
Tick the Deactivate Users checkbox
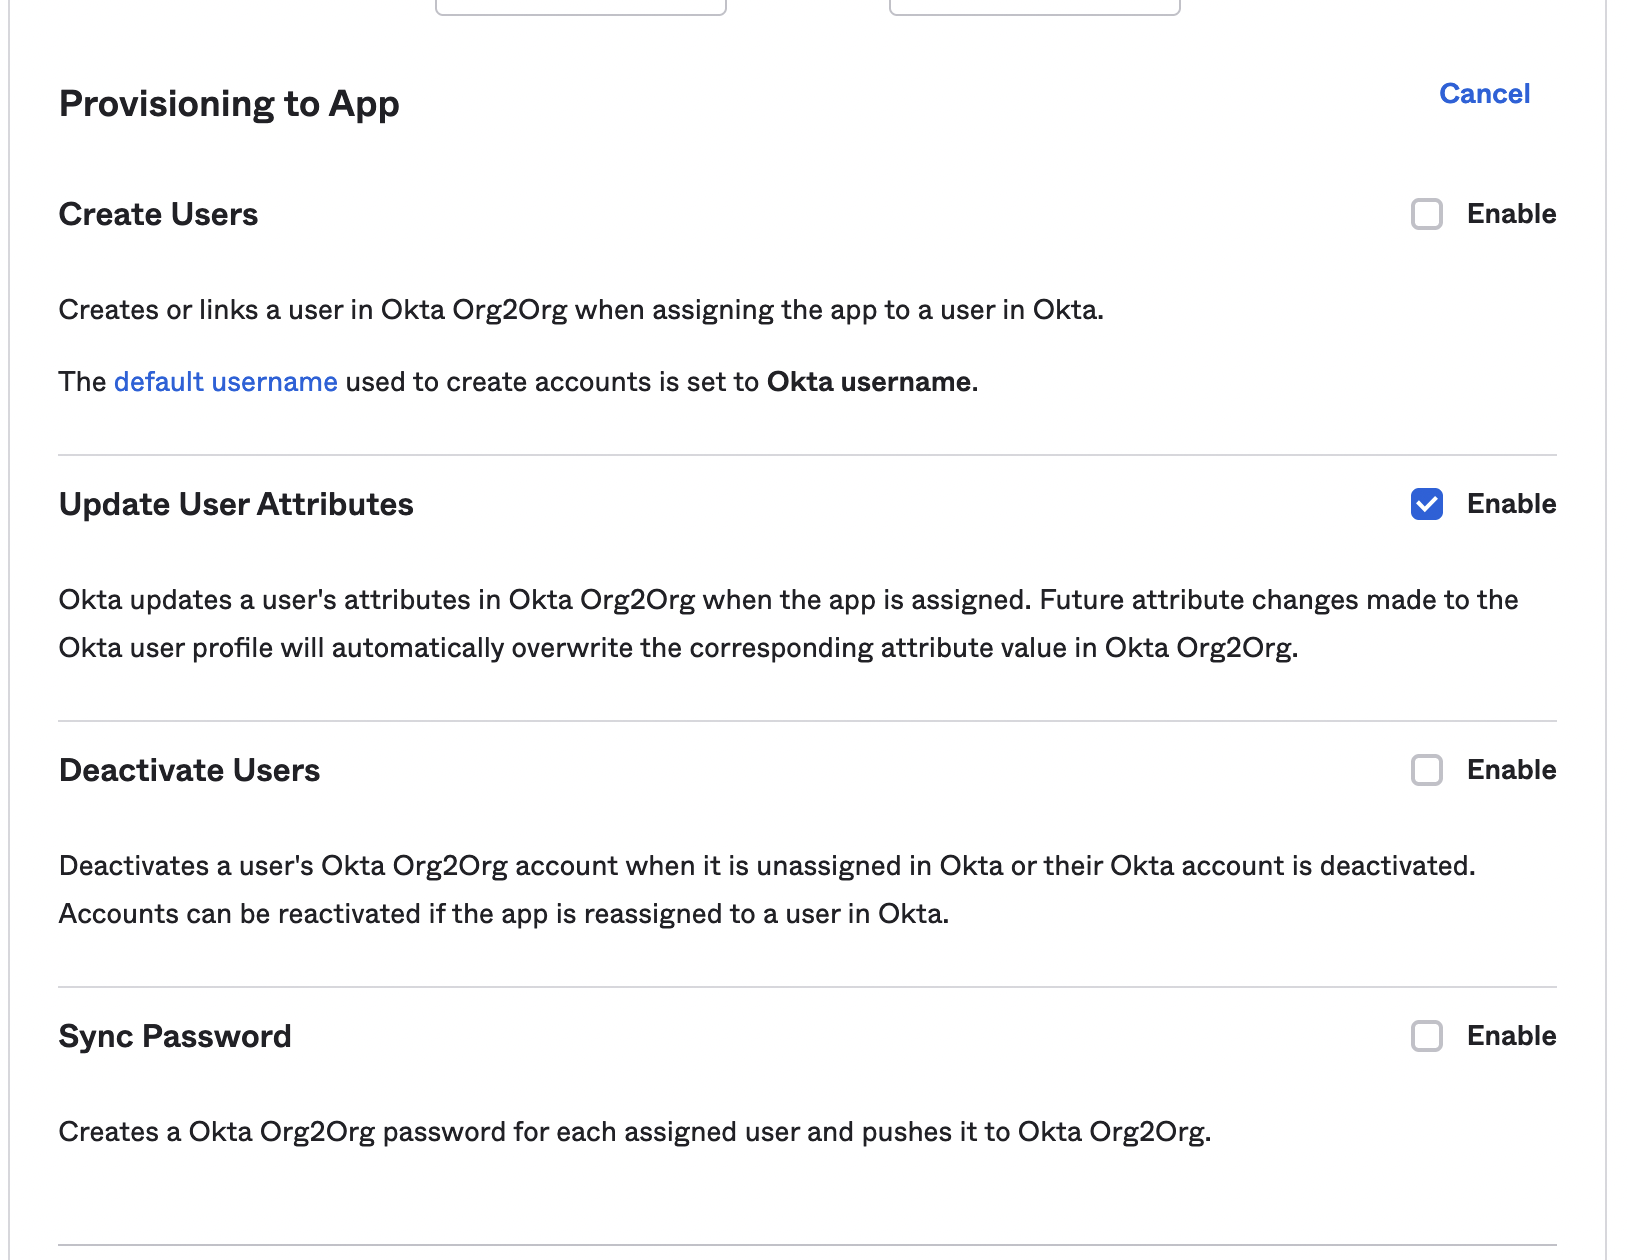[x=1426, y=770]
